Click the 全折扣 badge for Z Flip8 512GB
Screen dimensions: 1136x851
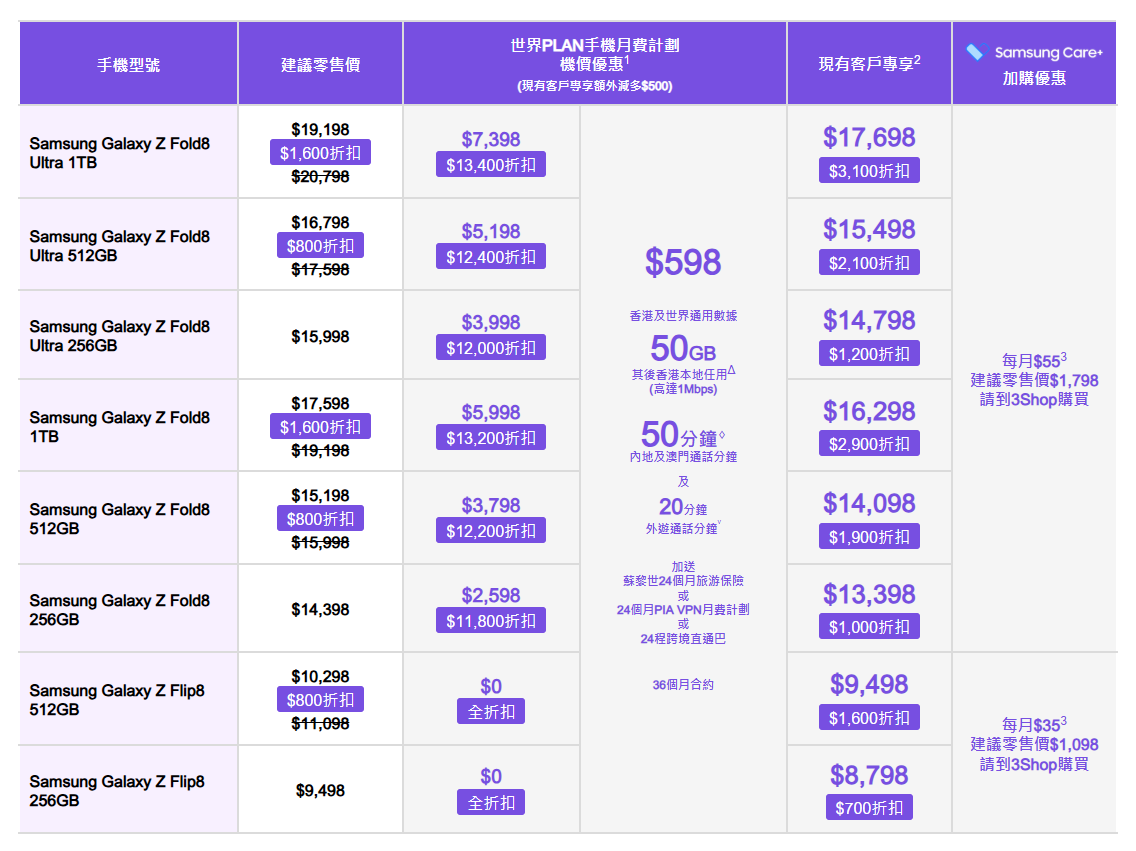490,711
